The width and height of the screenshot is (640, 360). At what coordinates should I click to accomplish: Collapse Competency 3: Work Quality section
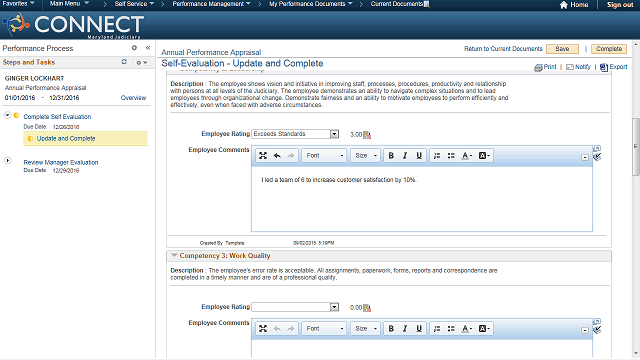click(174, 256)
